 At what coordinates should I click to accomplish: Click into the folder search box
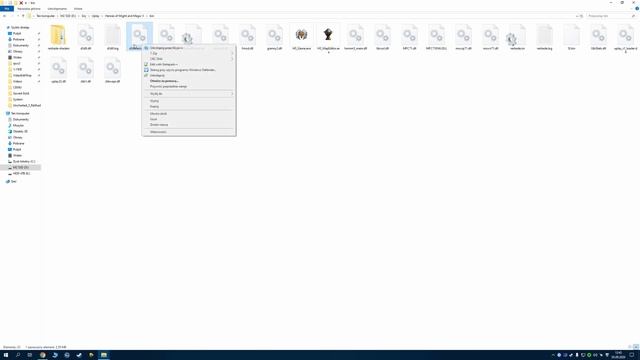611,16
